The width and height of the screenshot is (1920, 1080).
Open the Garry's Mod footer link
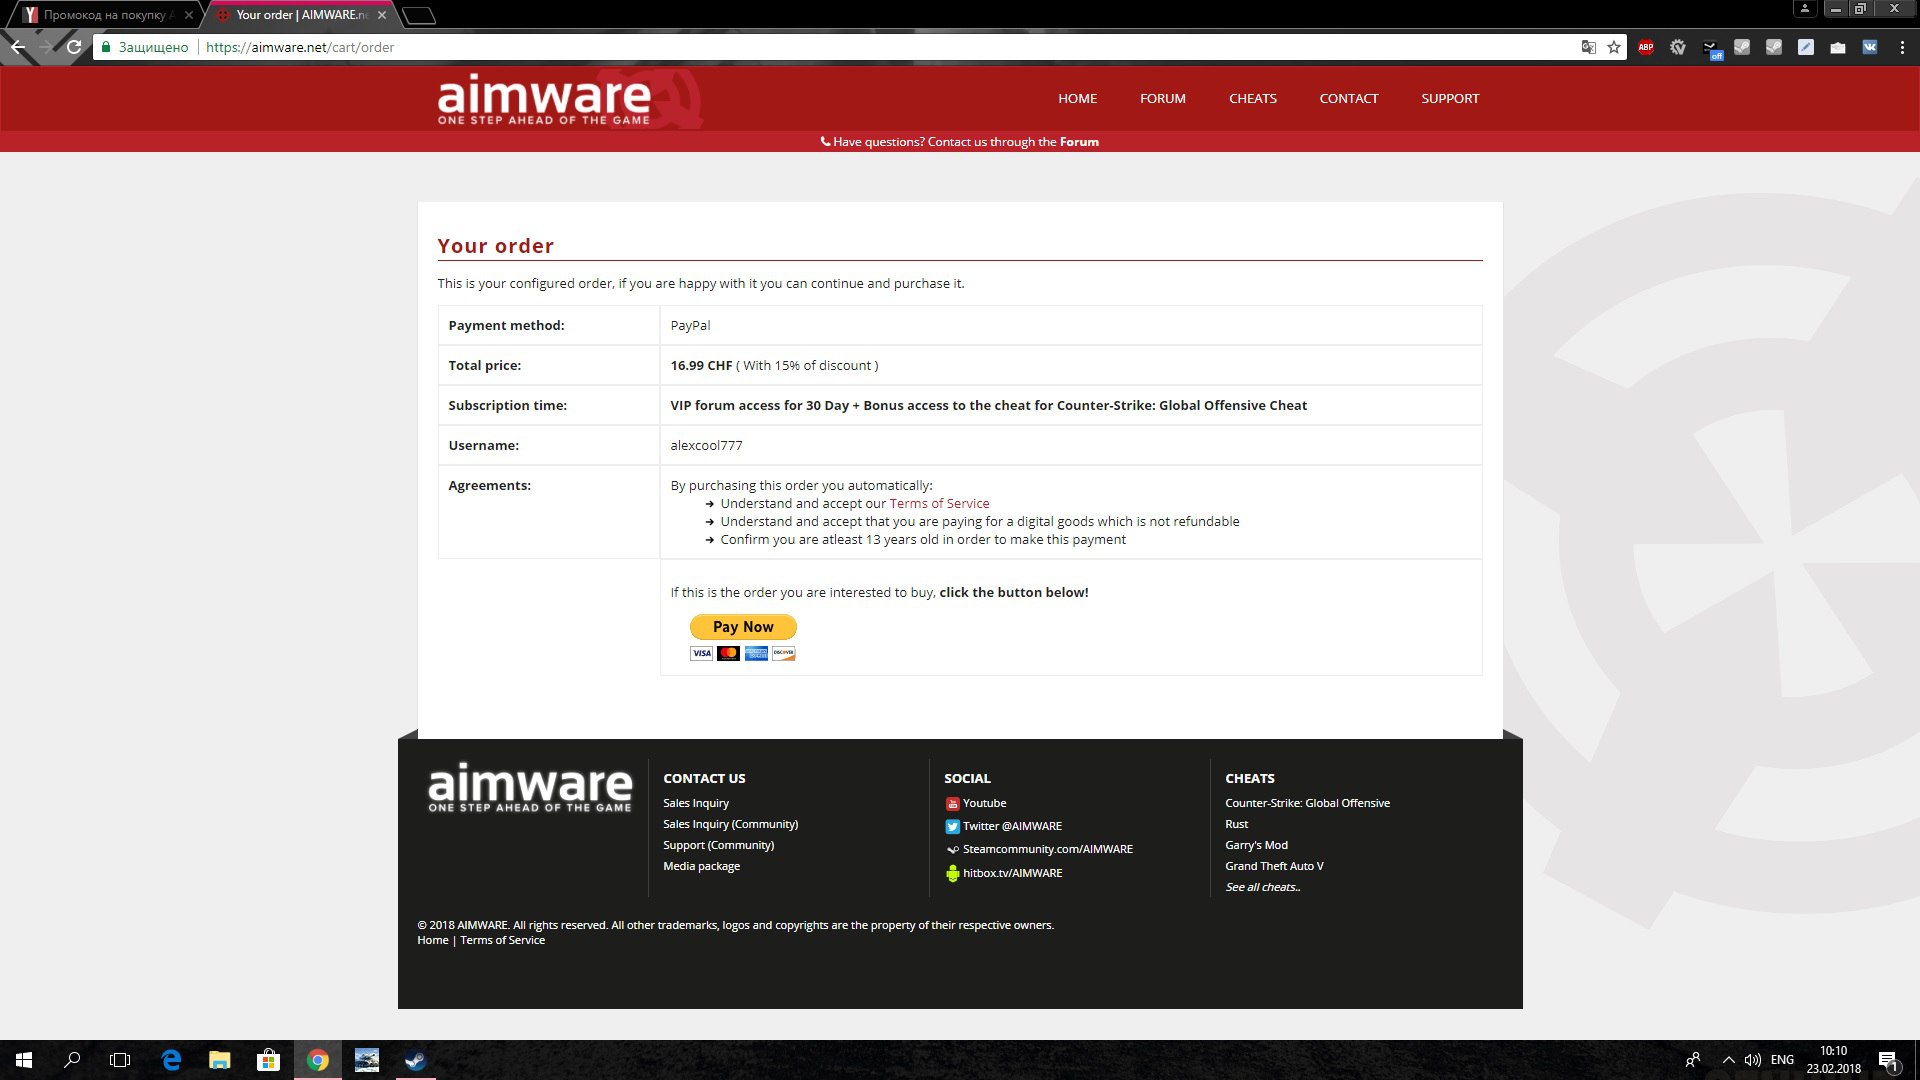pyautogui.click(x=1256, y=845)
